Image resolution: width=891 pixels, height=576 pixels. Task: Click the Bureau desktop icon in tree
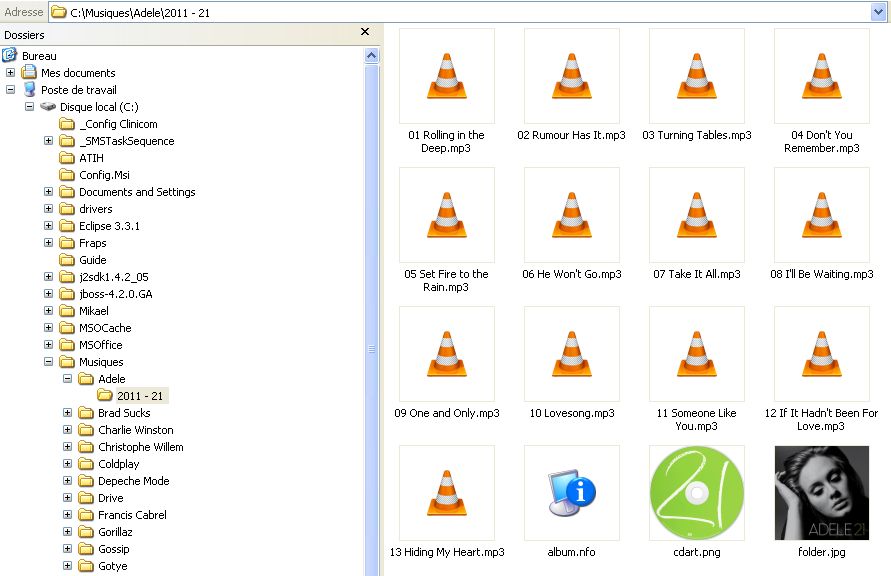[10, 55]
